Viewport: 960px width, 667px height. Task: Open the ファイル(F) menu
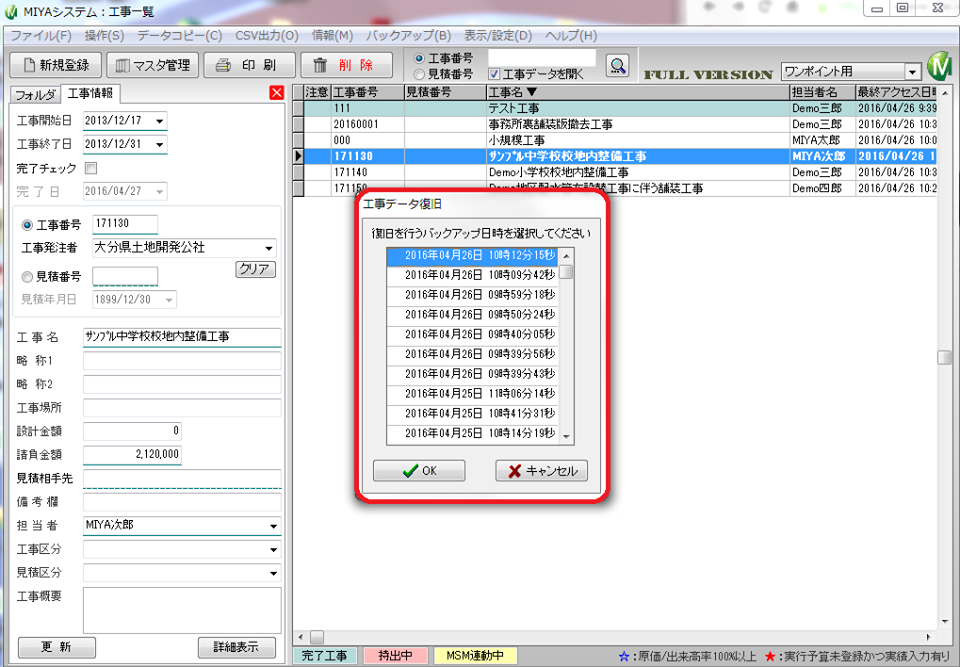point(41,36)
